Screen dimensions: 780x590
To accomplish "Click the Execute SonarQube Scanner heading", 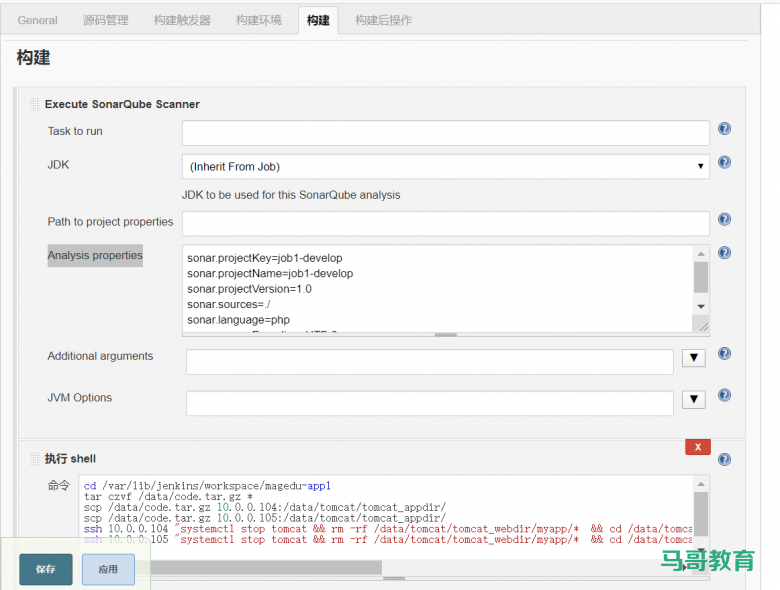I will (122, 104).
